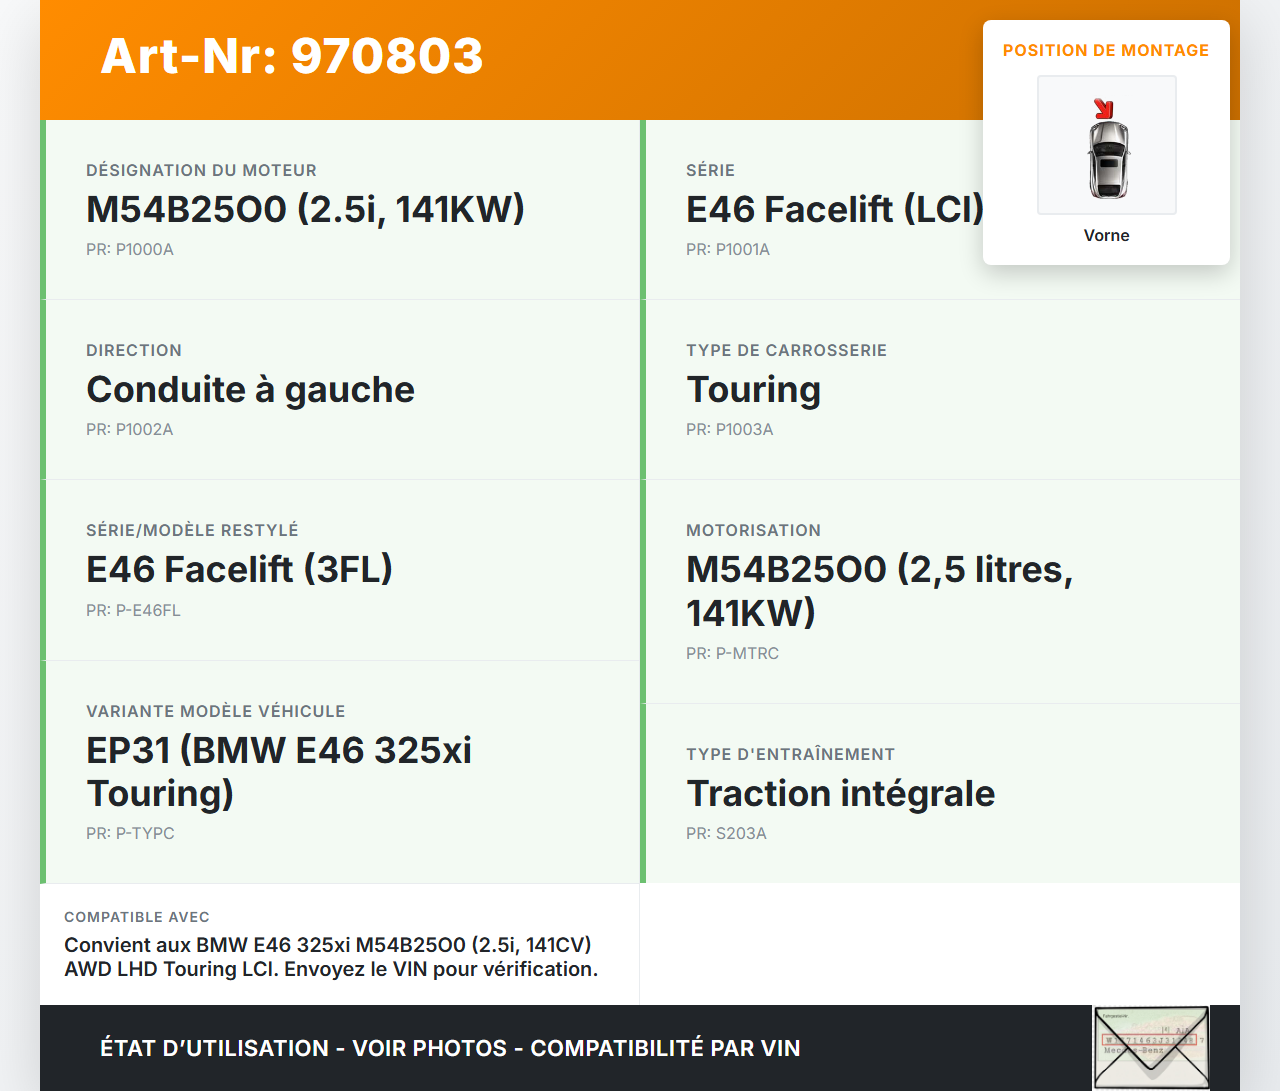Click the "Compatible avec" description text

click(330, 957)
